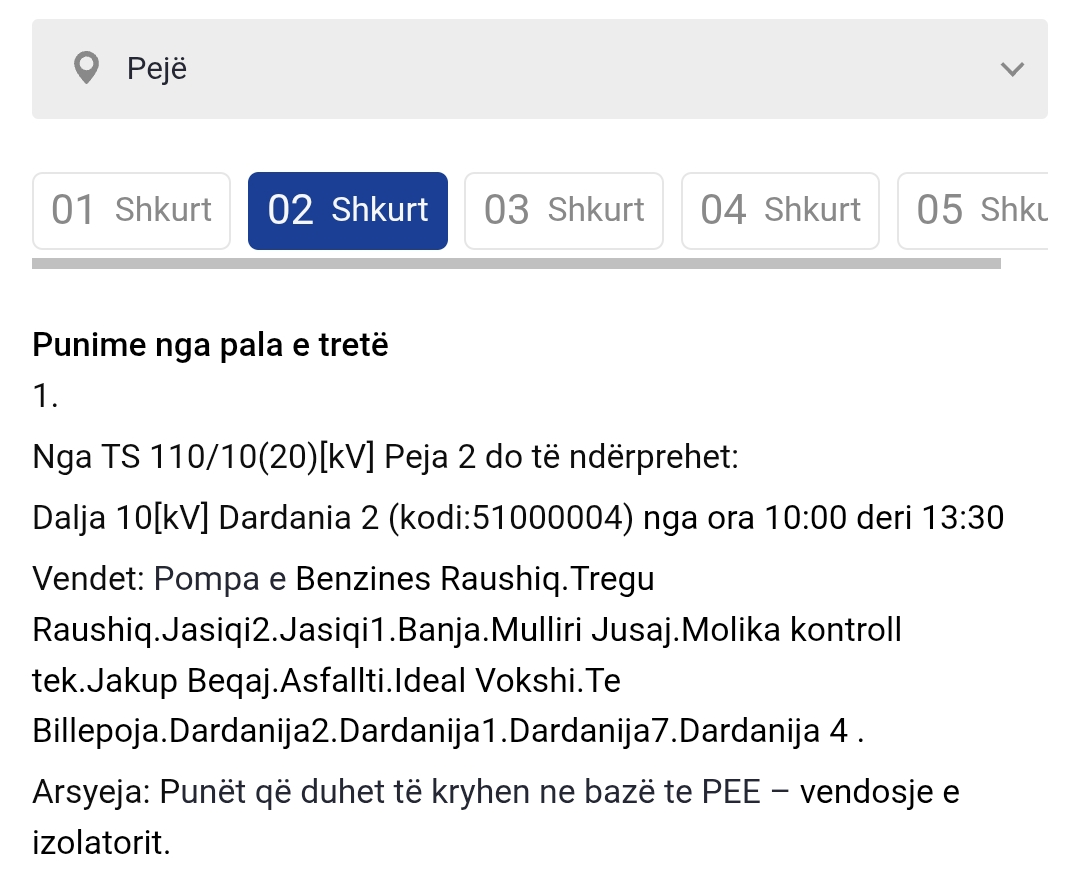Click the Arsyeja: label
This screenshot has height=882, width=1080.
point(90,792)
